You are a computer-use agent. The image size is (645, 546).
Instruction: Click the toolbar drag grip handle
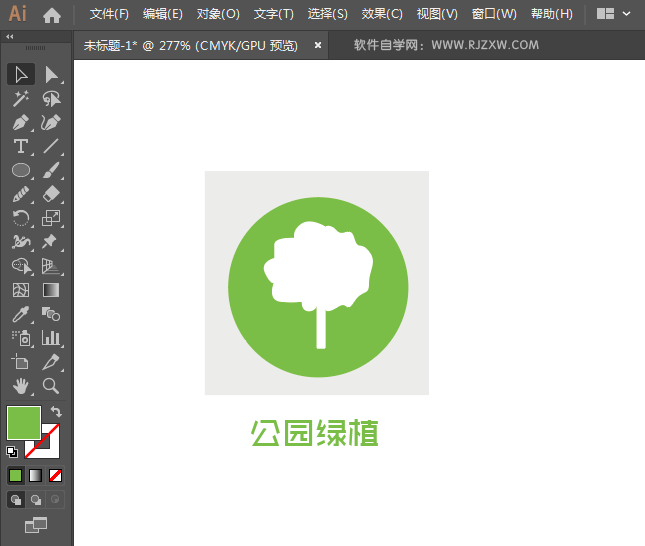(36, 48)
